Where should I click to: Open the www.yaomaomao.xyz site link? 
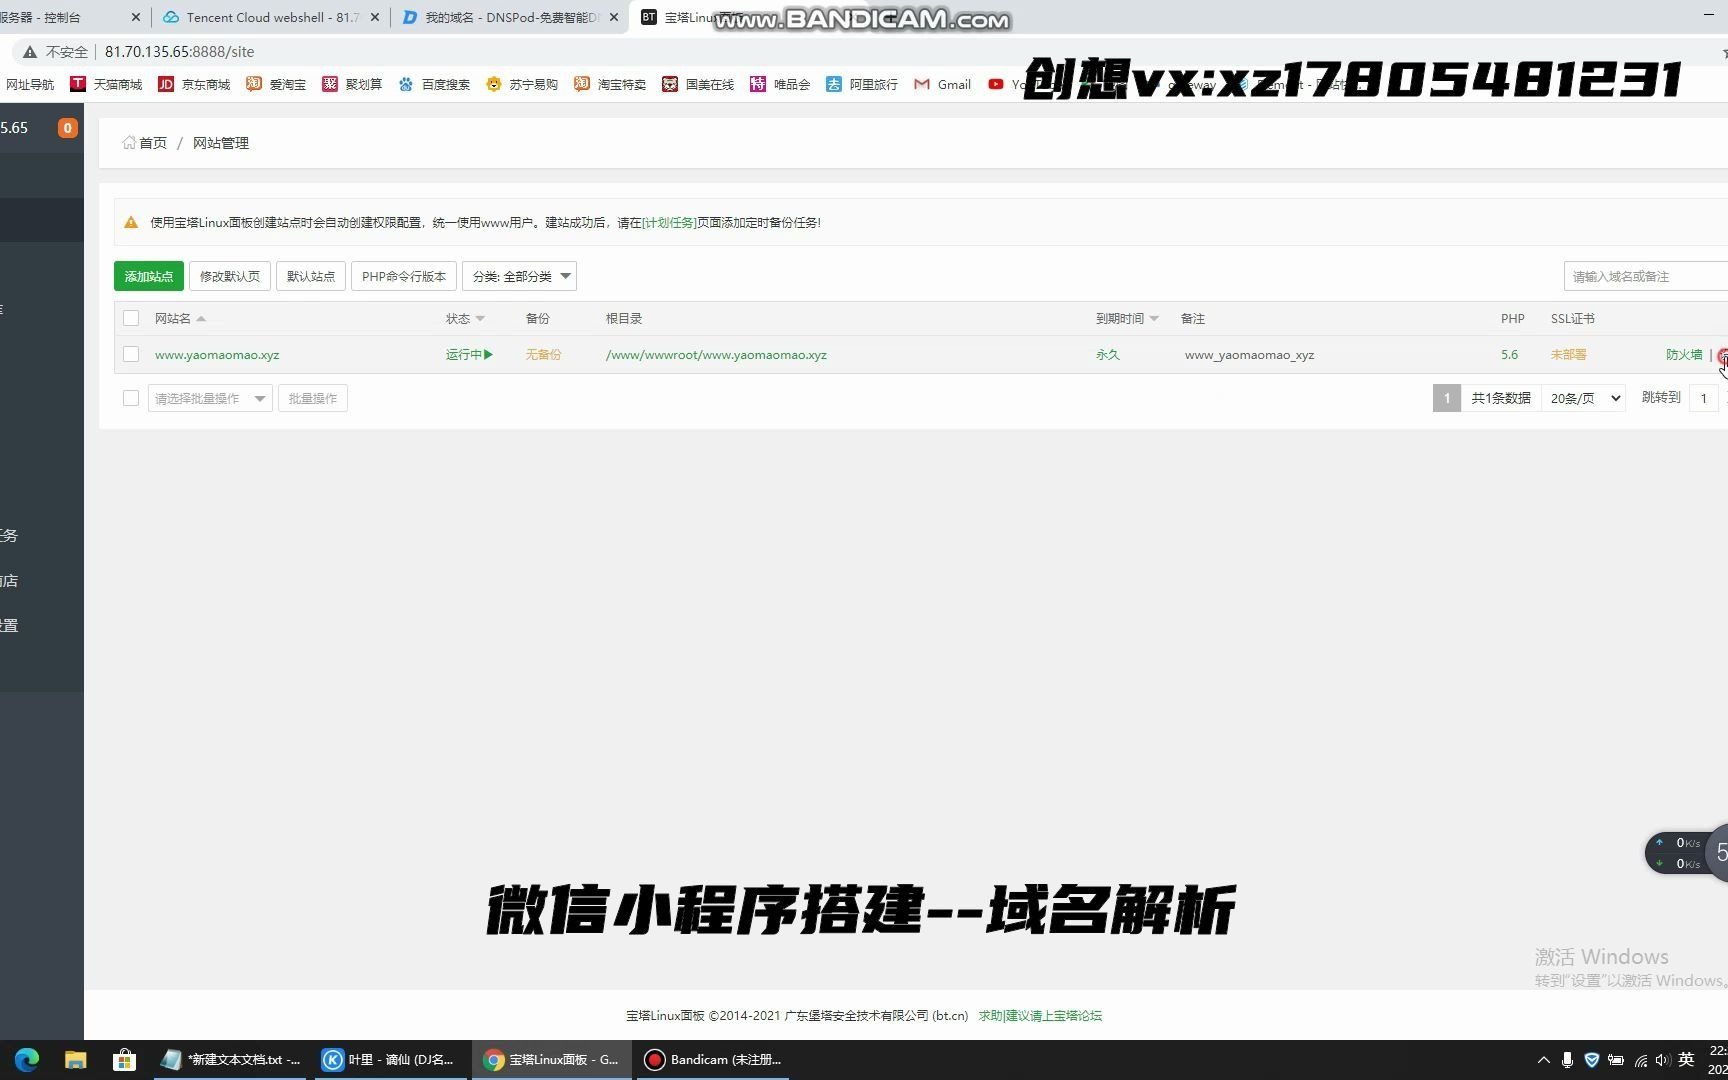(x=217, y=355)
